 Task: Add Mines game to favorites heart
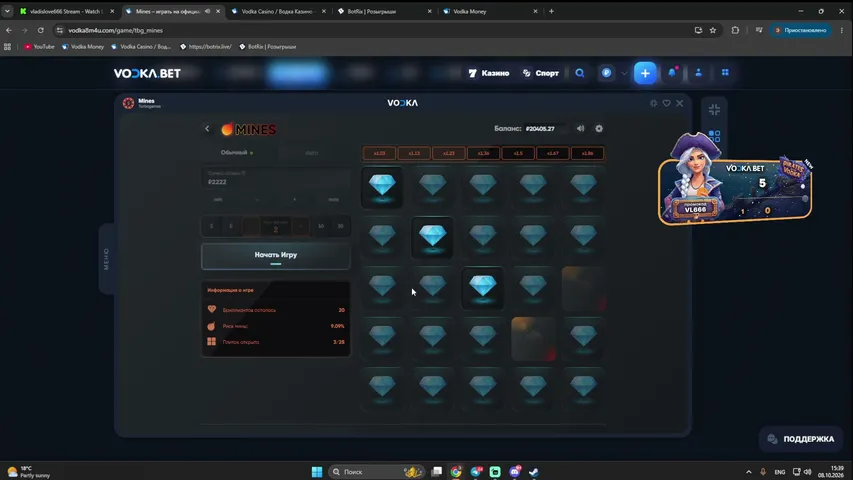666,103
